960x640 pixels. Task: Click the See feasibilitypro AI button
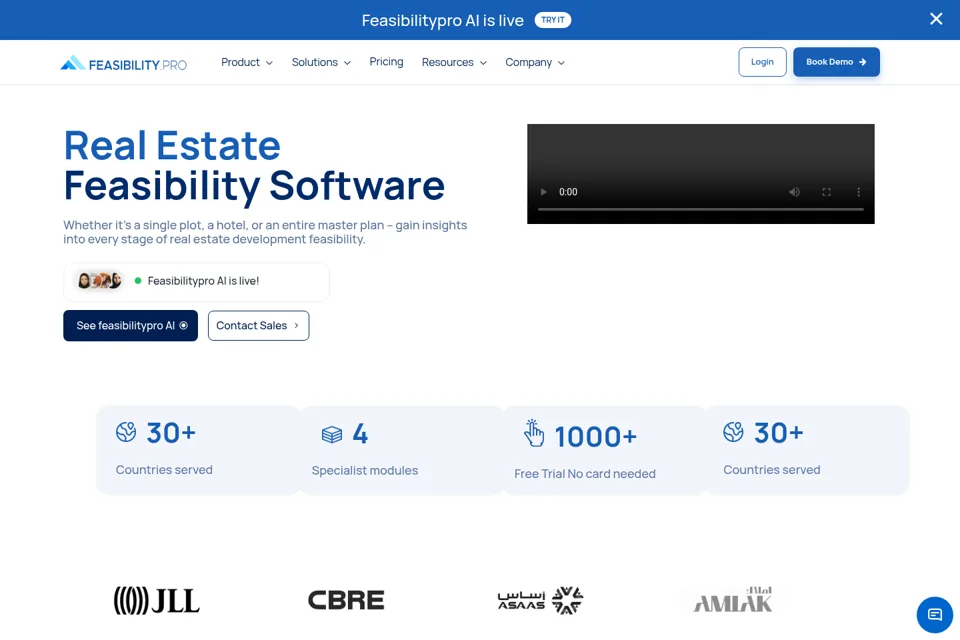pos(130,326)
